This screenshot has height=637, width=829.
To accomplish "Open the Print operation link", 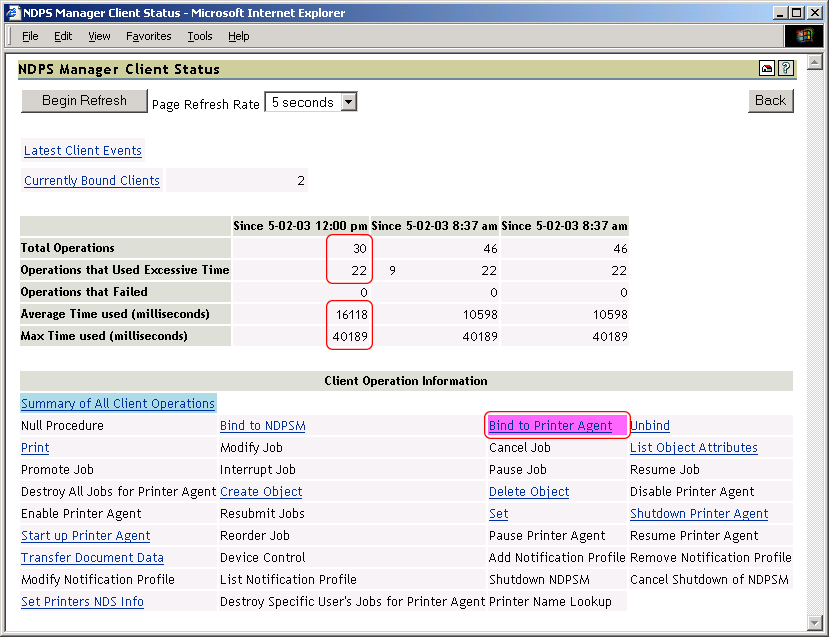I will [x=34, y=447].
